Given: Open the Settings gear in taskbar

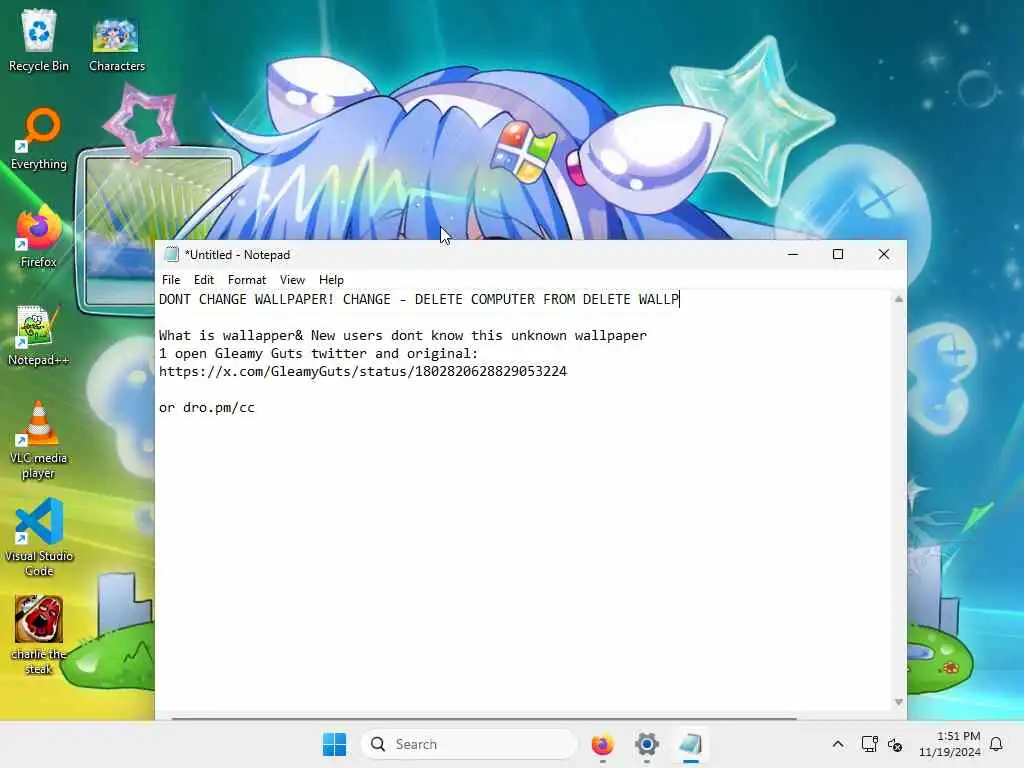Looking at the screenshot, I should 647,744.
